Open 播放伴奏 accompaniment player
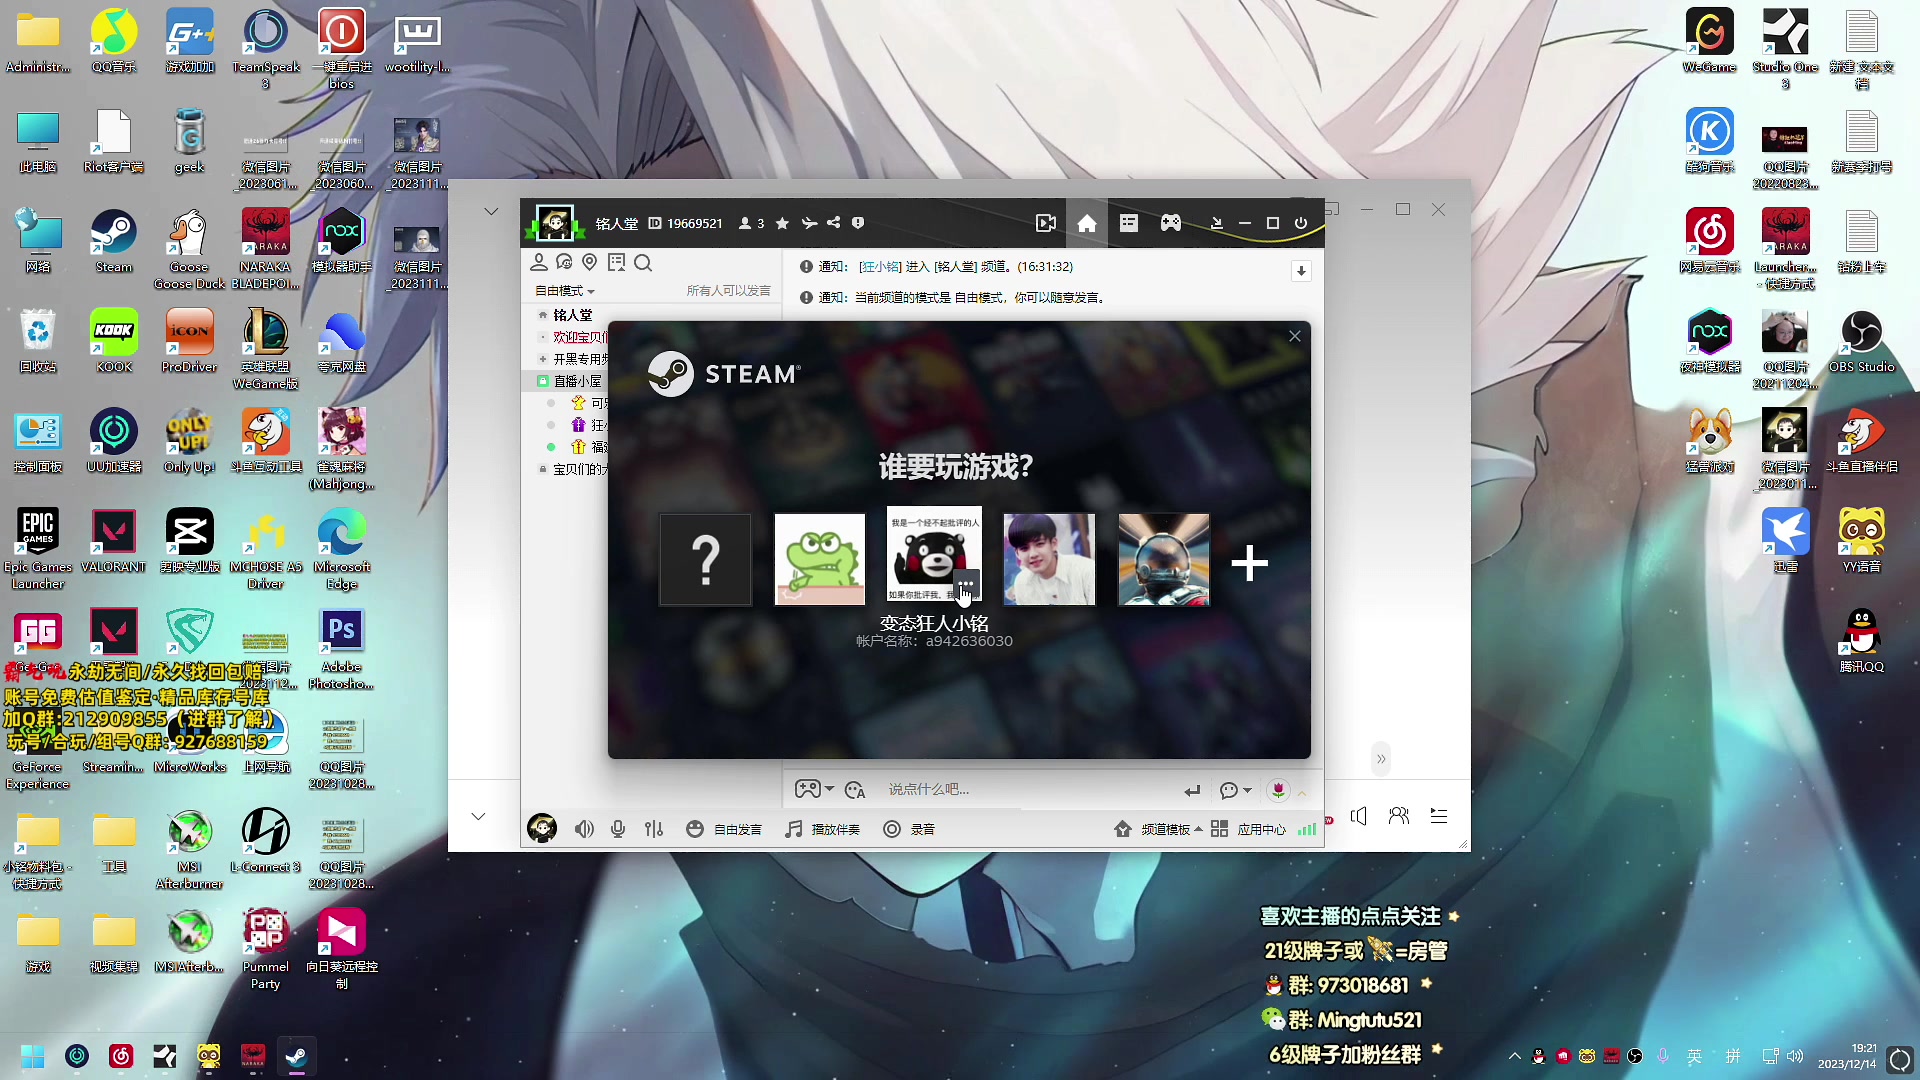This screenshot has width=1920, height=1080. click(x=823, y=829)
